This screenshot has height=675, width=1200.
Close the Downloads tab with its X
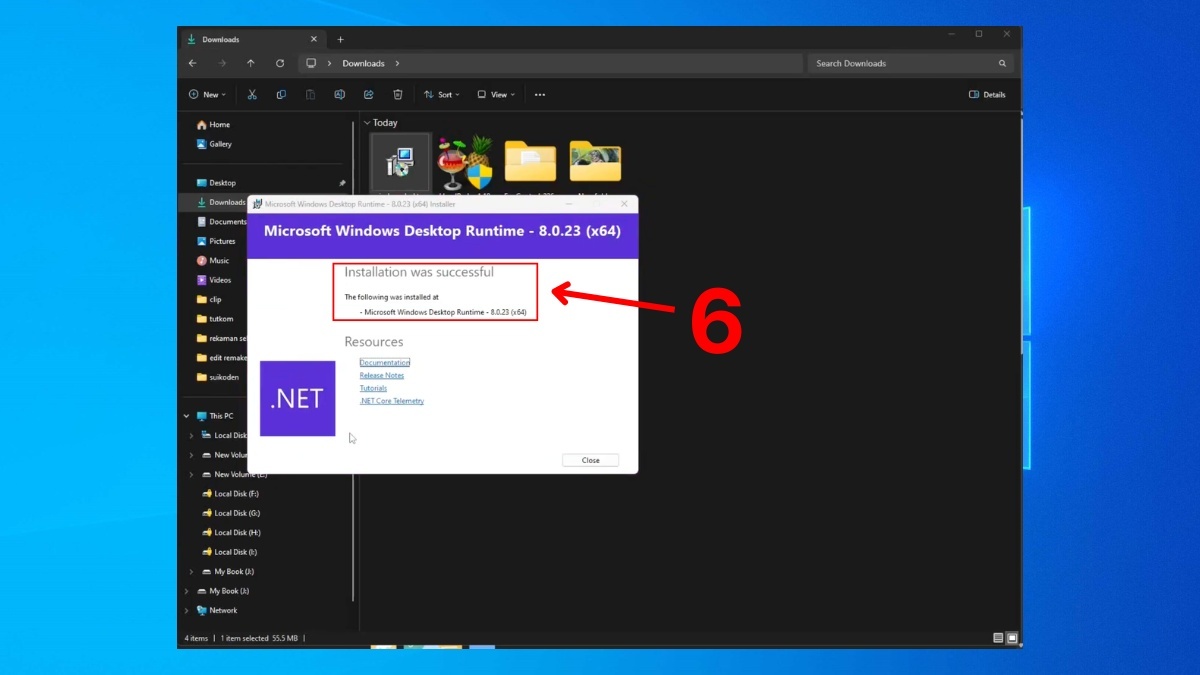click(x=313, y=39)
